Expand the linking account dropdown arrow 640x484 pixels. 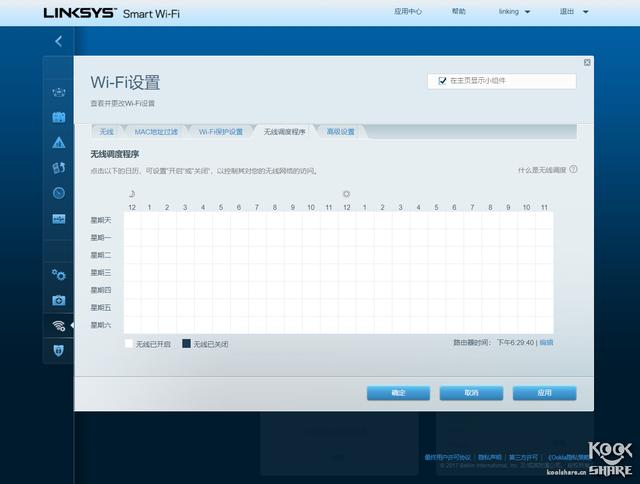tap(527, 12)
